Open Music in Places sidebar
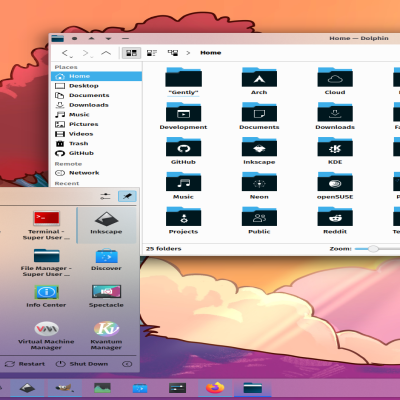Viewport: 400px width, 400px height. (96, 115)
